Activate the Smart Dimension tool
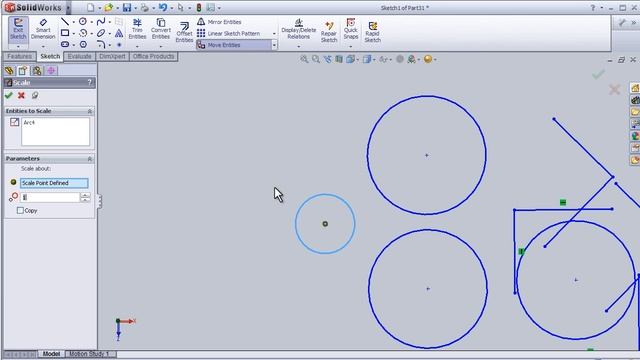Image resolution: width=640 pixels, height=360 pixels. pos(43,29)
